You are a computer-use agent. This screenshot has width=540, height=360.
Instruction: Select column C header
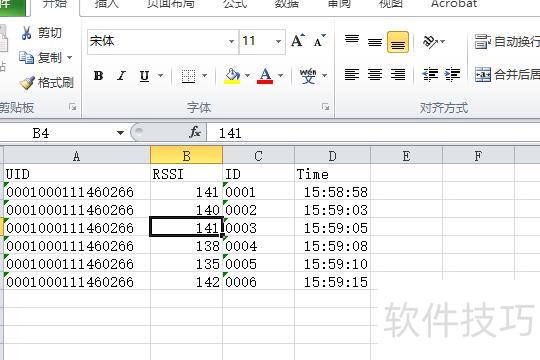(258, 156)
